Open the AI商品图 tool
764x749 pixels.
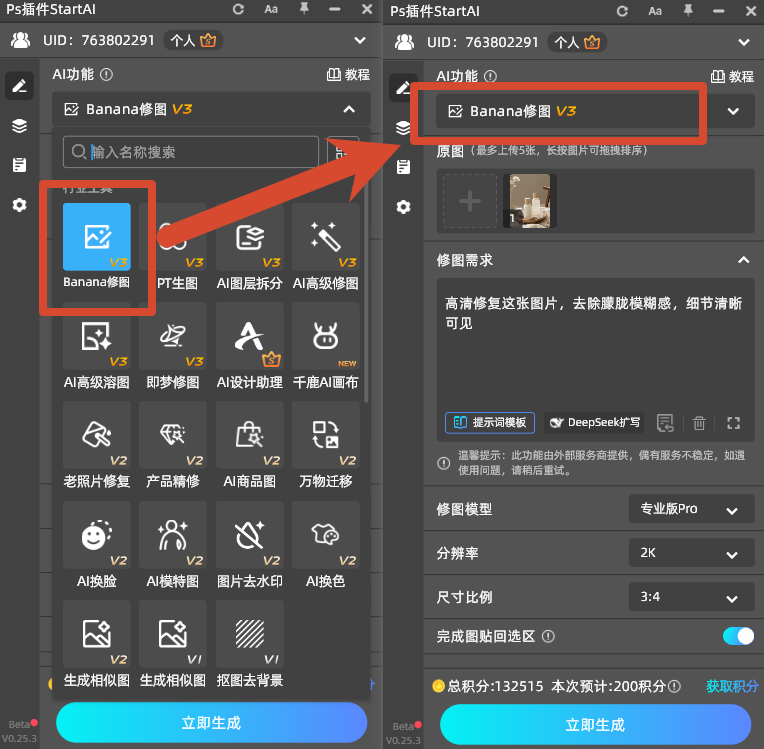point(249,435)
